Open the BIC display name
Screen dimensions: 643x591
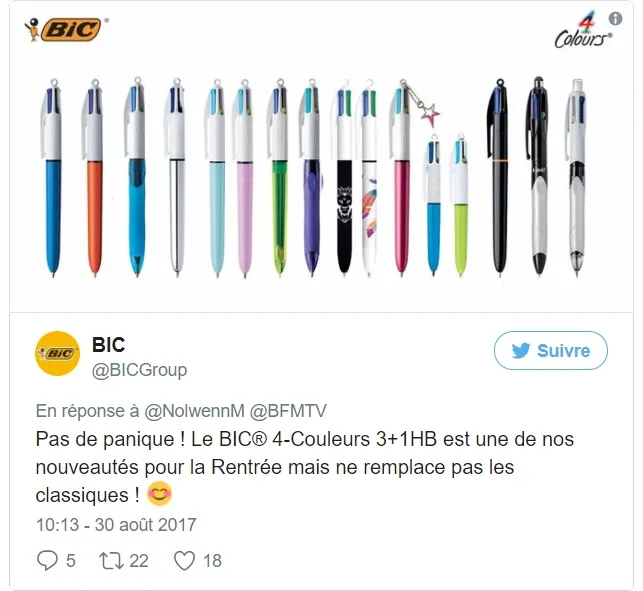(x=108, y=345)
